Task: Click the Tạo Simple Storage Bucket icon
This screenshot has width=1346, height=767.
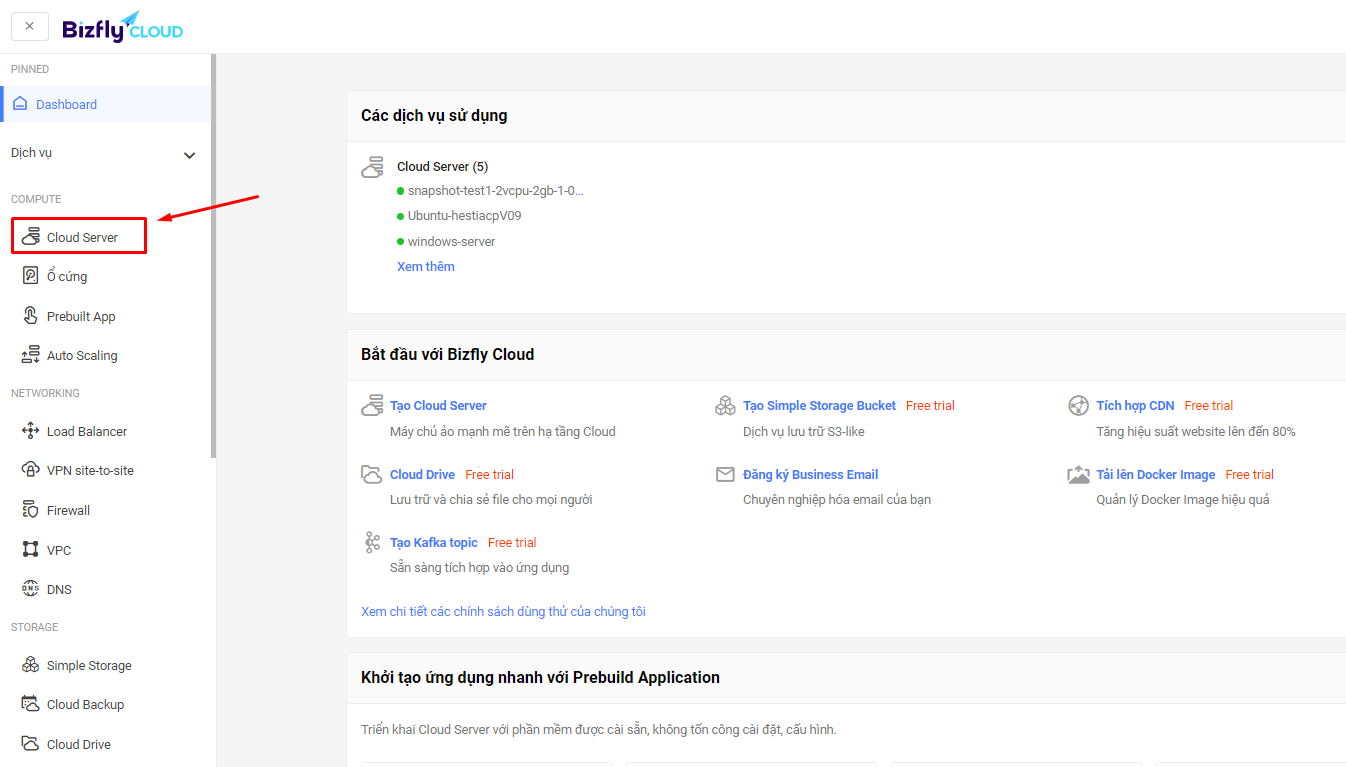Action: (x=725, y=406)
